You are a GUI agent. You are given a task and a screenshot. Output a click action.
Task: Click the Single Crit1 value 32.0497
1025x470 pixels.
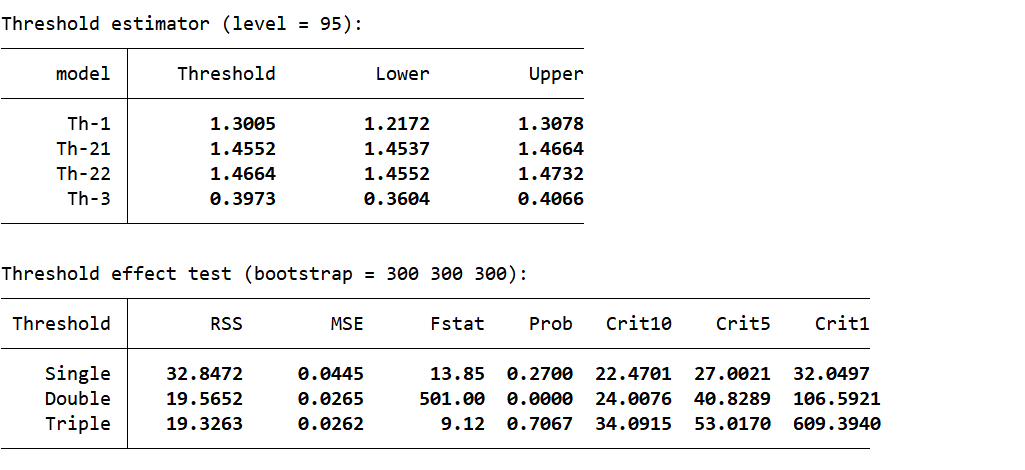[x=832, y=373]
